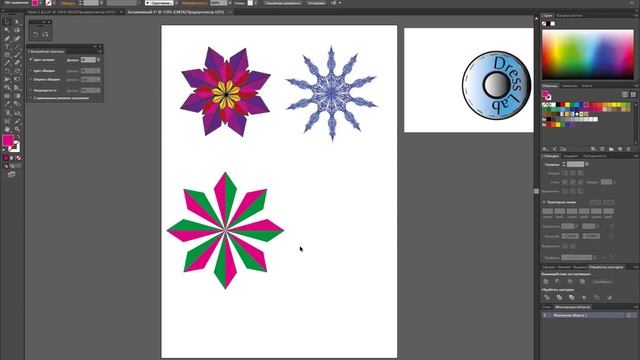640x360 pixels.
Task: Click the None (red slash) color mode button
Action: click(x=18, y=158)
